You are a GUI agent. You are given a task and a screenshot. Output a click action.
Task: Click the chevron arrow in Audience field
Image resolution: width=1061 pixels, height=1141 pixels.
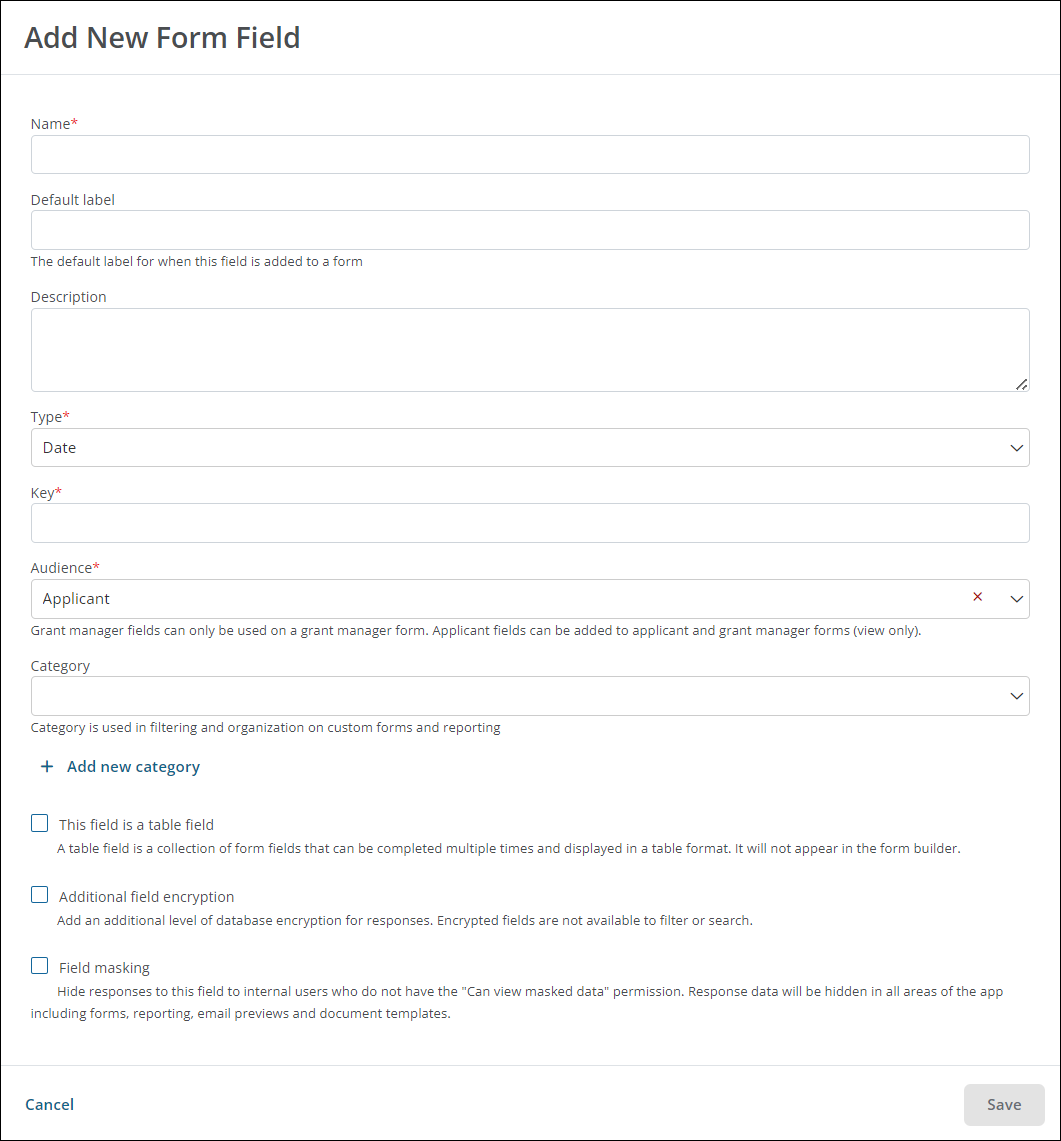[x=1016, y=599]
